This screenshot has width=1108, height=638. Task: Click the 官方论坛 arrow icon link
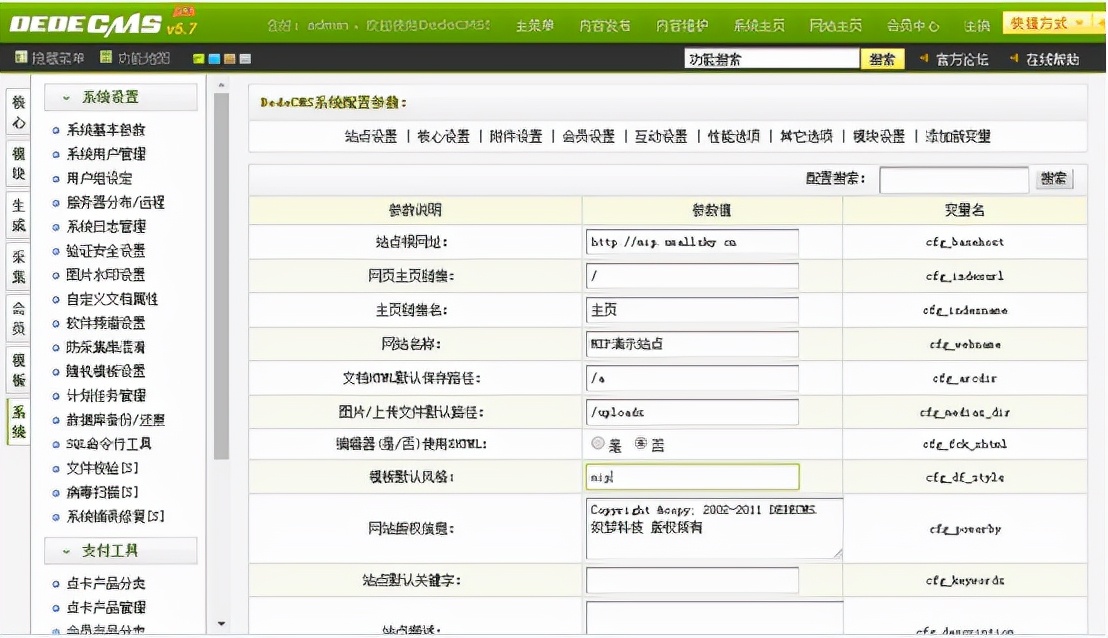pos(924,59)
